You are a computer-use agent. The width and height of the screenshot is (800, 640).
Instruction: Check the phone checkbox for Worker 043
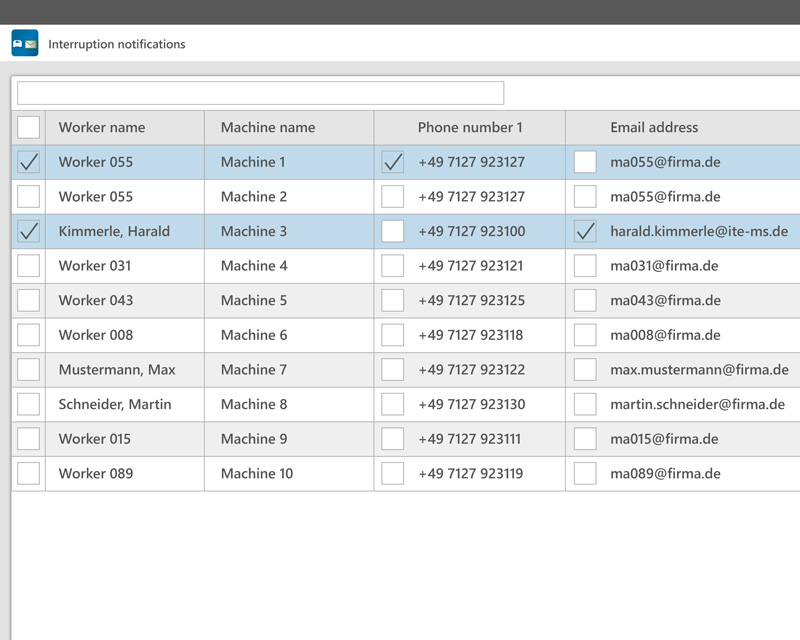coord(393,300)
